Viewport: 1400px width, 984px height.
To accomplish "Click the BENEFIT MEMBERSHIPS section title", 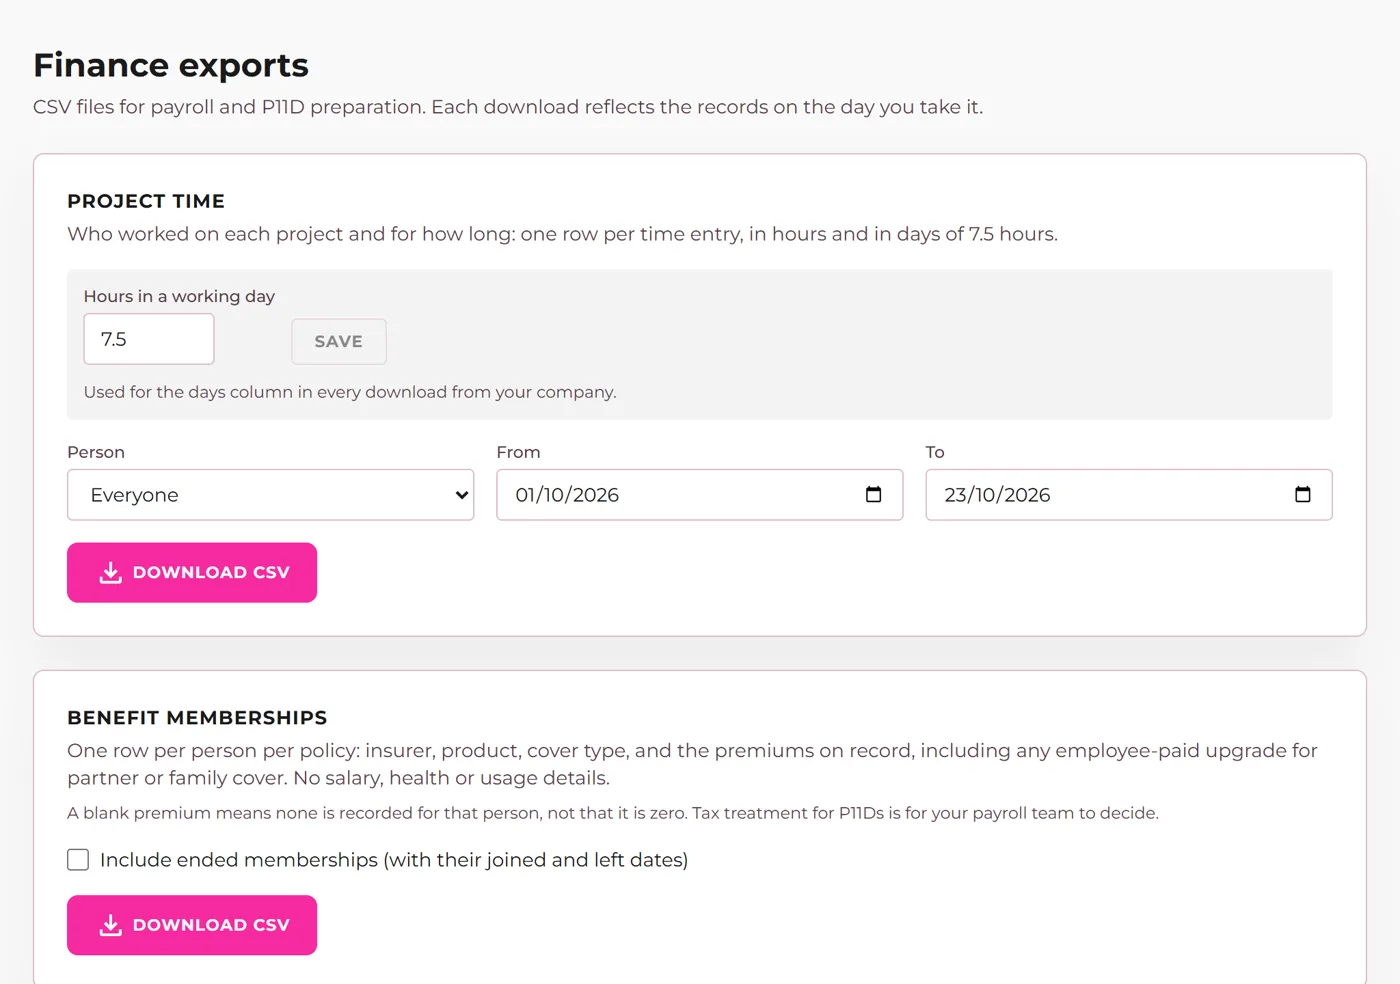I will point(197,718).
